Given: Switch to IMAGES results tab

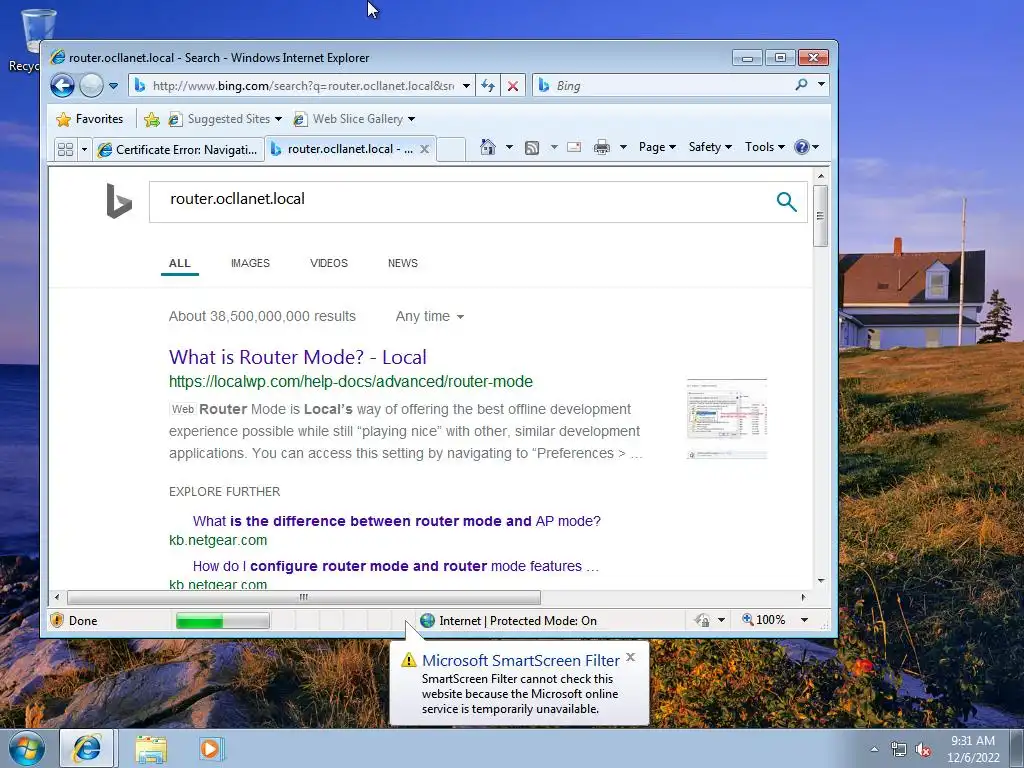Looking at the screenshot, I should pos(250,263).
